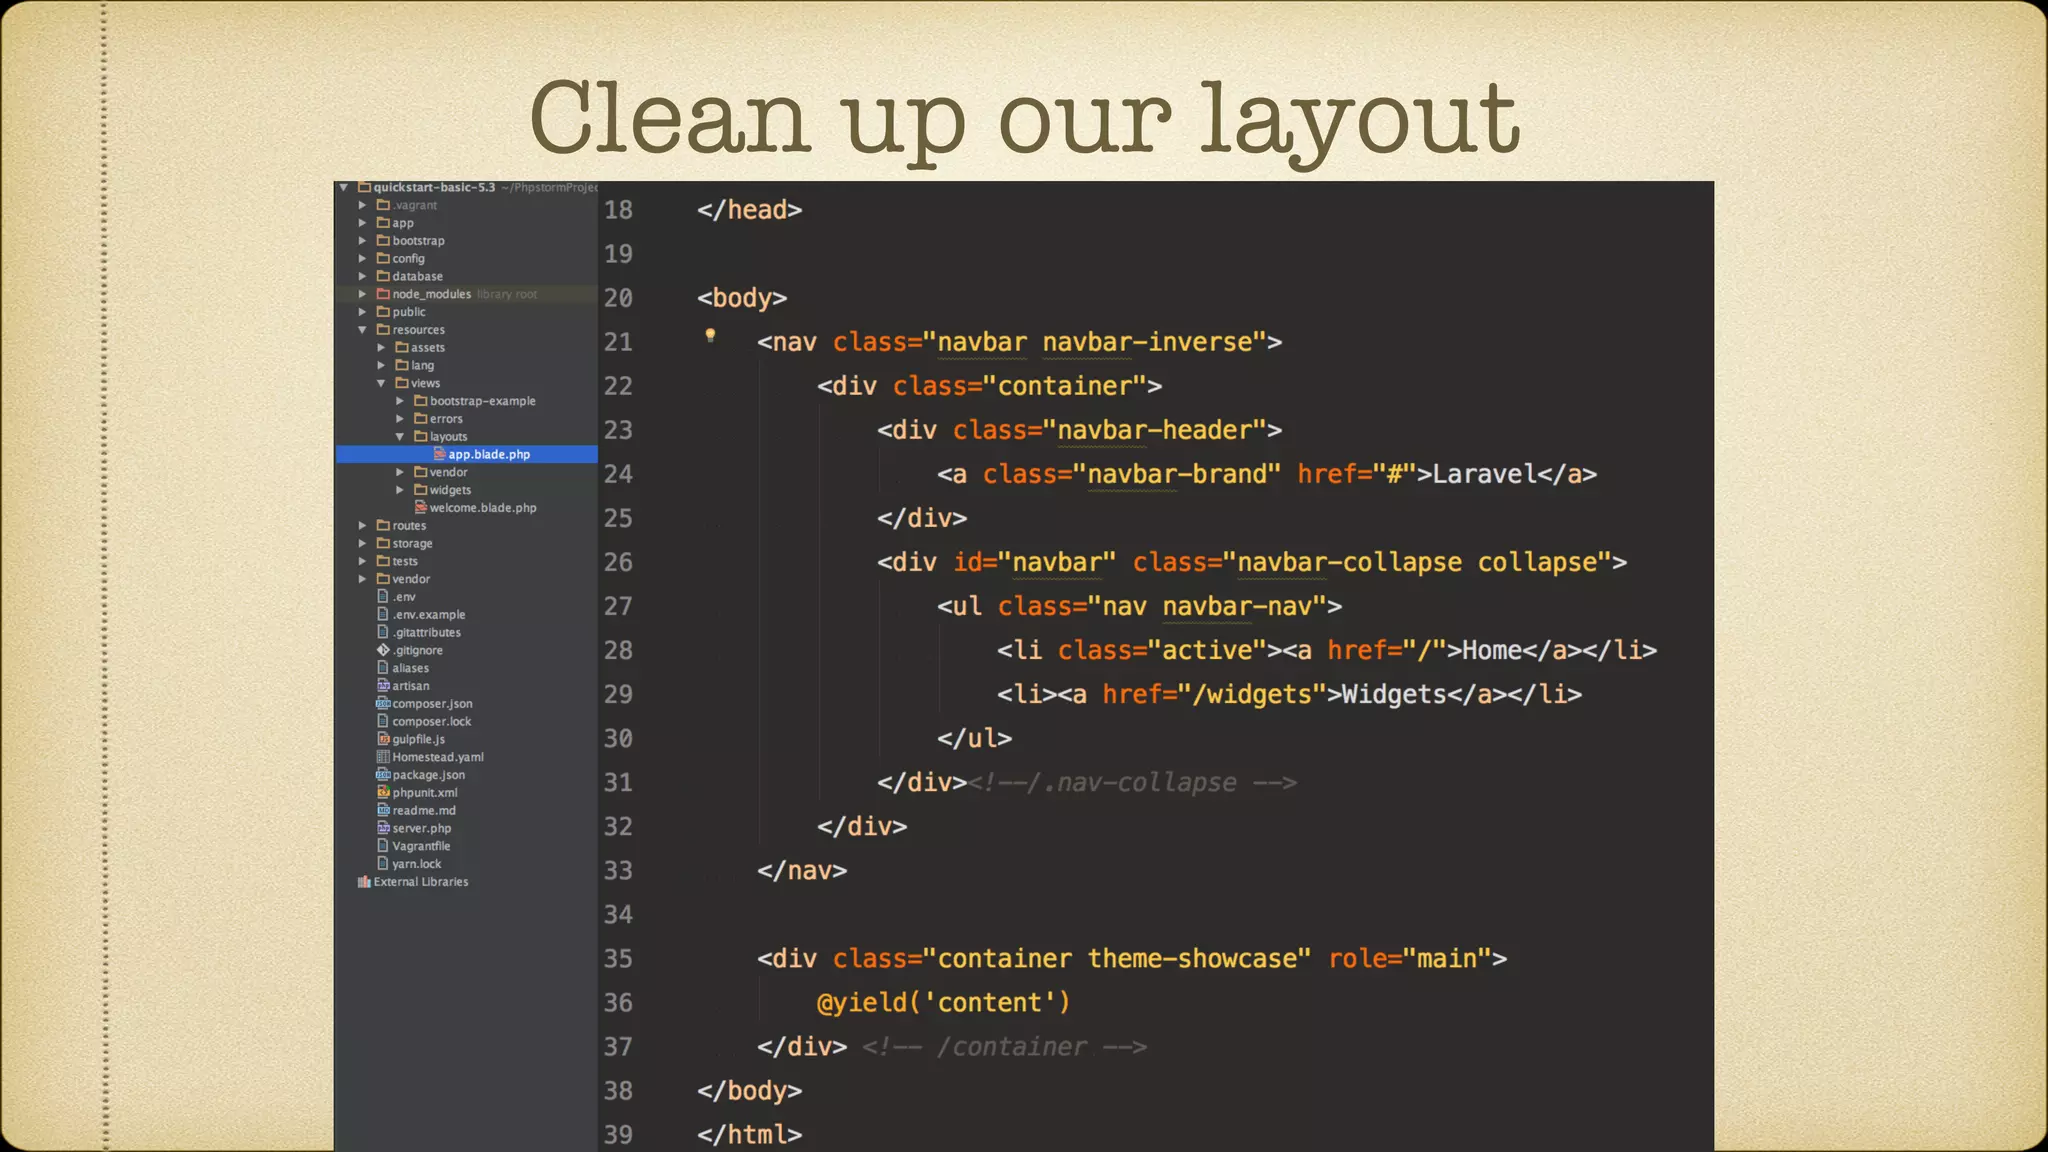Click line number 36 in the gutter

pyautogui.click(x=618, y=1003)
